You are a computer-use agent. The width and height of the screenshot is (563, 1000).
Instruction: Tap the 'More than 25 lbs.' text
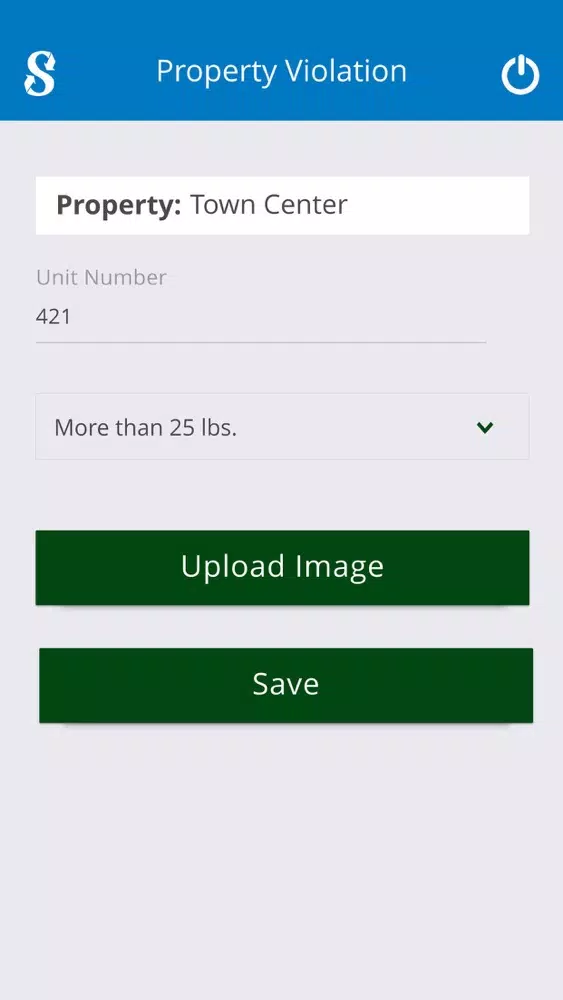point(145,427)
